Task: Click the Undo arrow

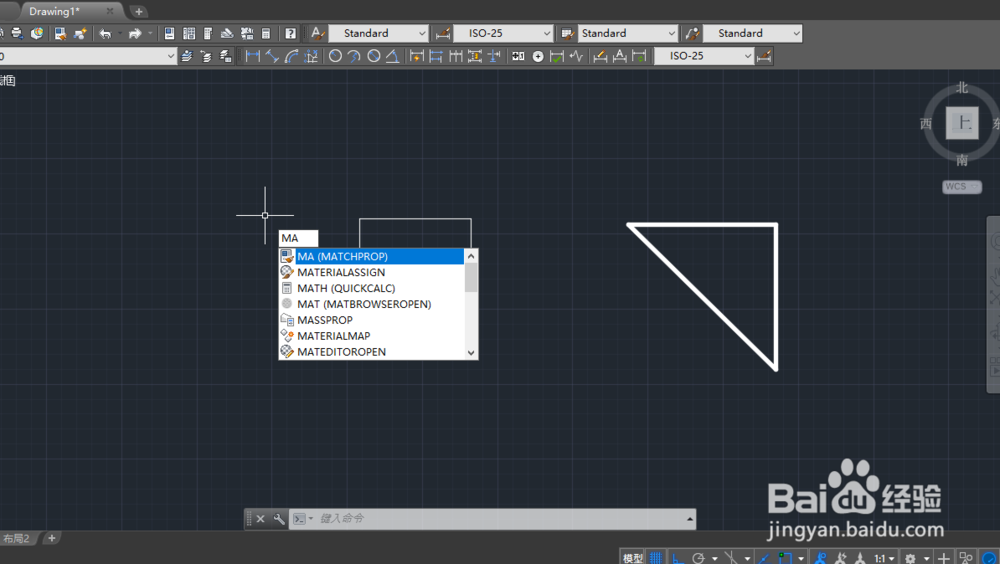Action: [106, 34]
